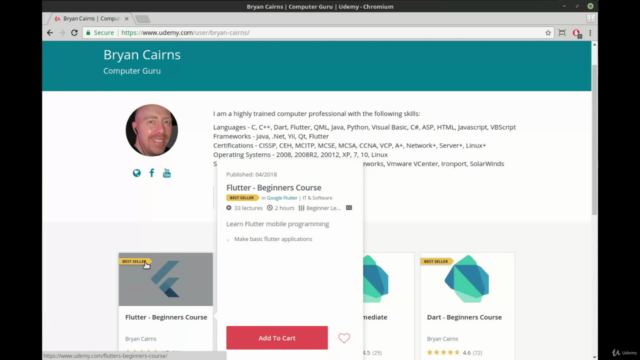Click 'Make basic flutter applications' bullet text
Image resolution: width=640 pixels, height=360 pixels.
point(273,239)
